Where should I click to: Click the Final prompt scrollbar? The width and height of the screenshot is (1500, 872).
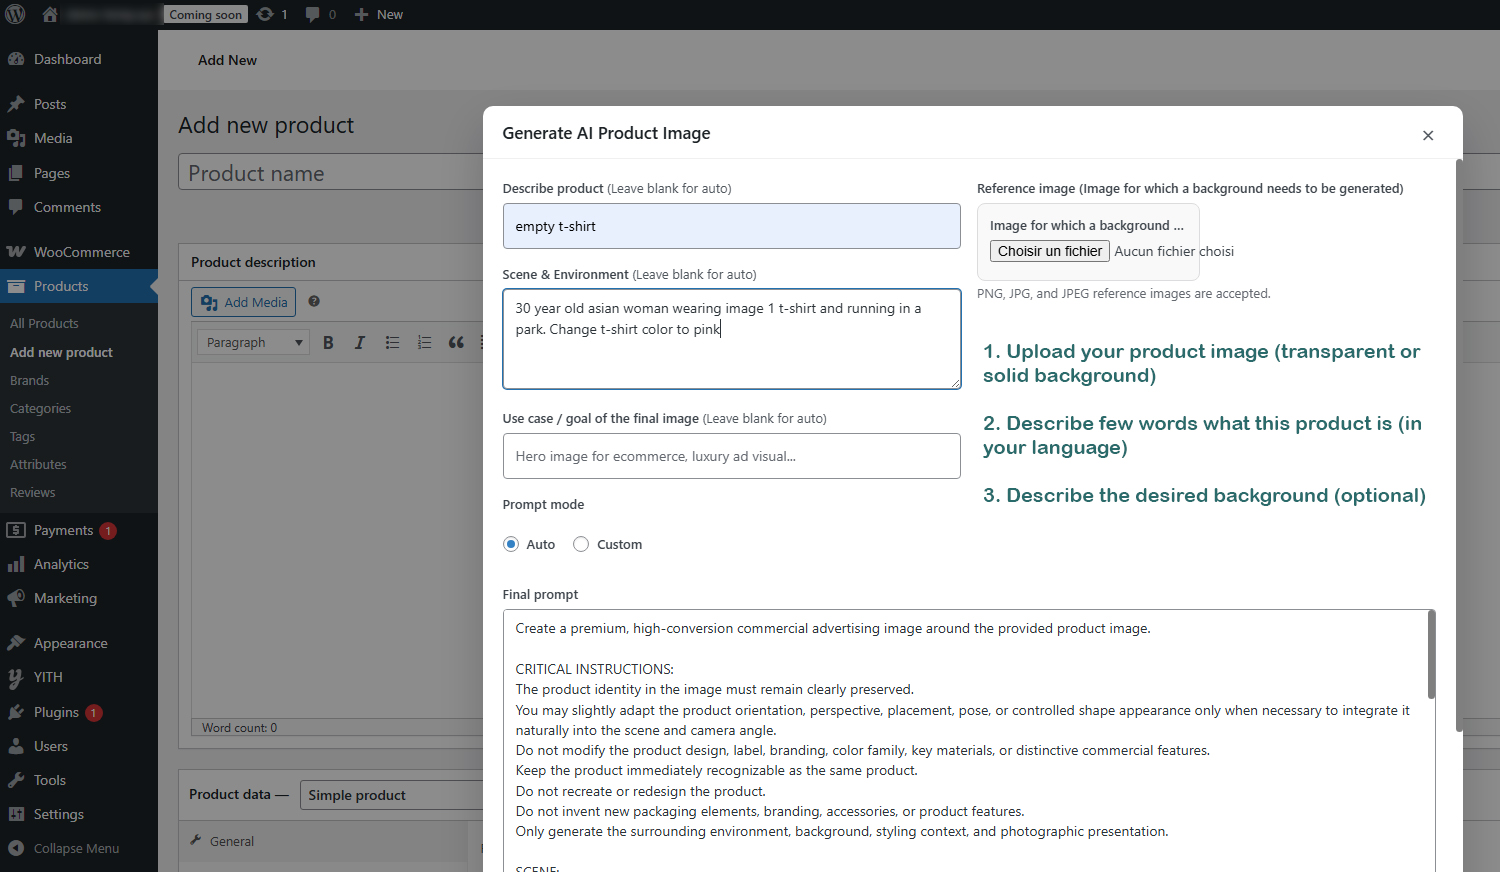coord(1431,655)
